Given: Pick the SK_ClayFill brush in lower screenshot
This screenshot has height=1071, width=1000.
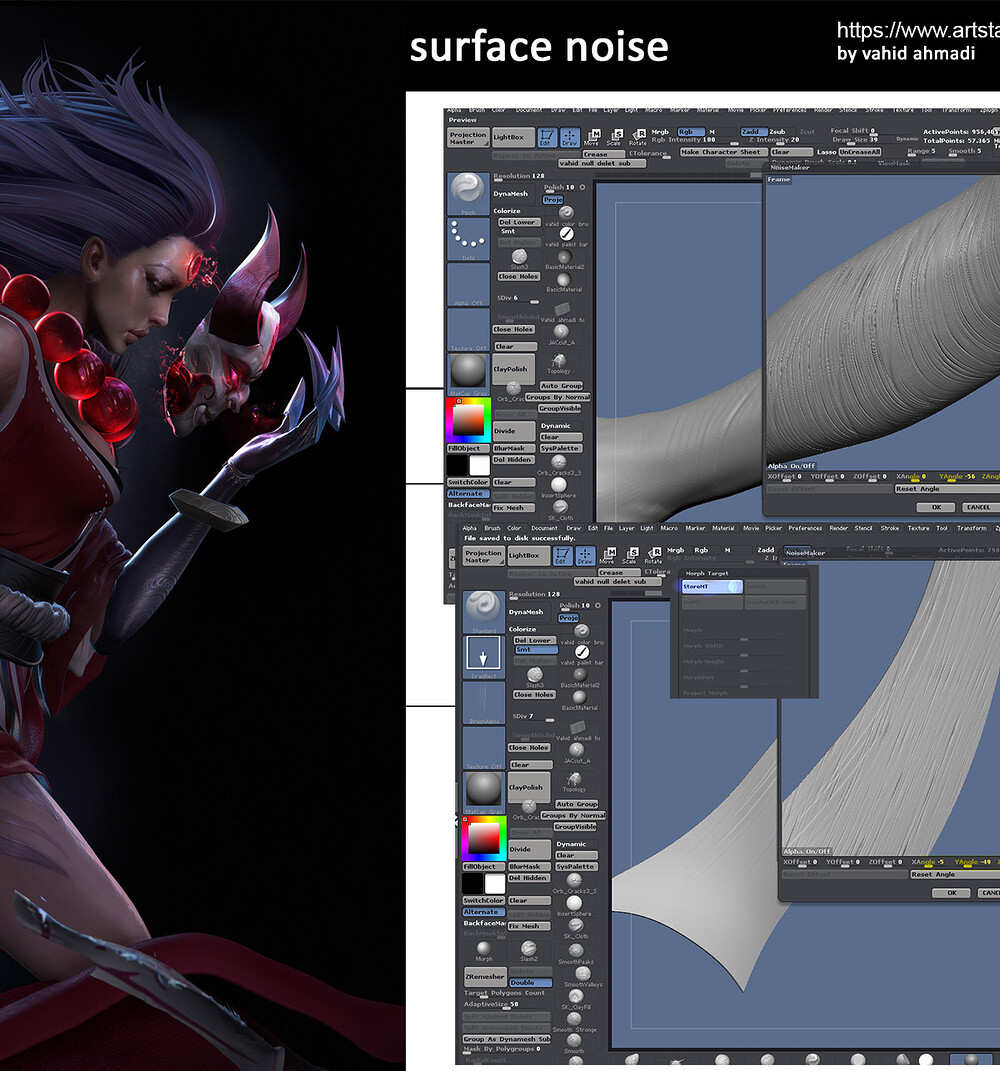Looking at the screenshot, I should 576,999.
